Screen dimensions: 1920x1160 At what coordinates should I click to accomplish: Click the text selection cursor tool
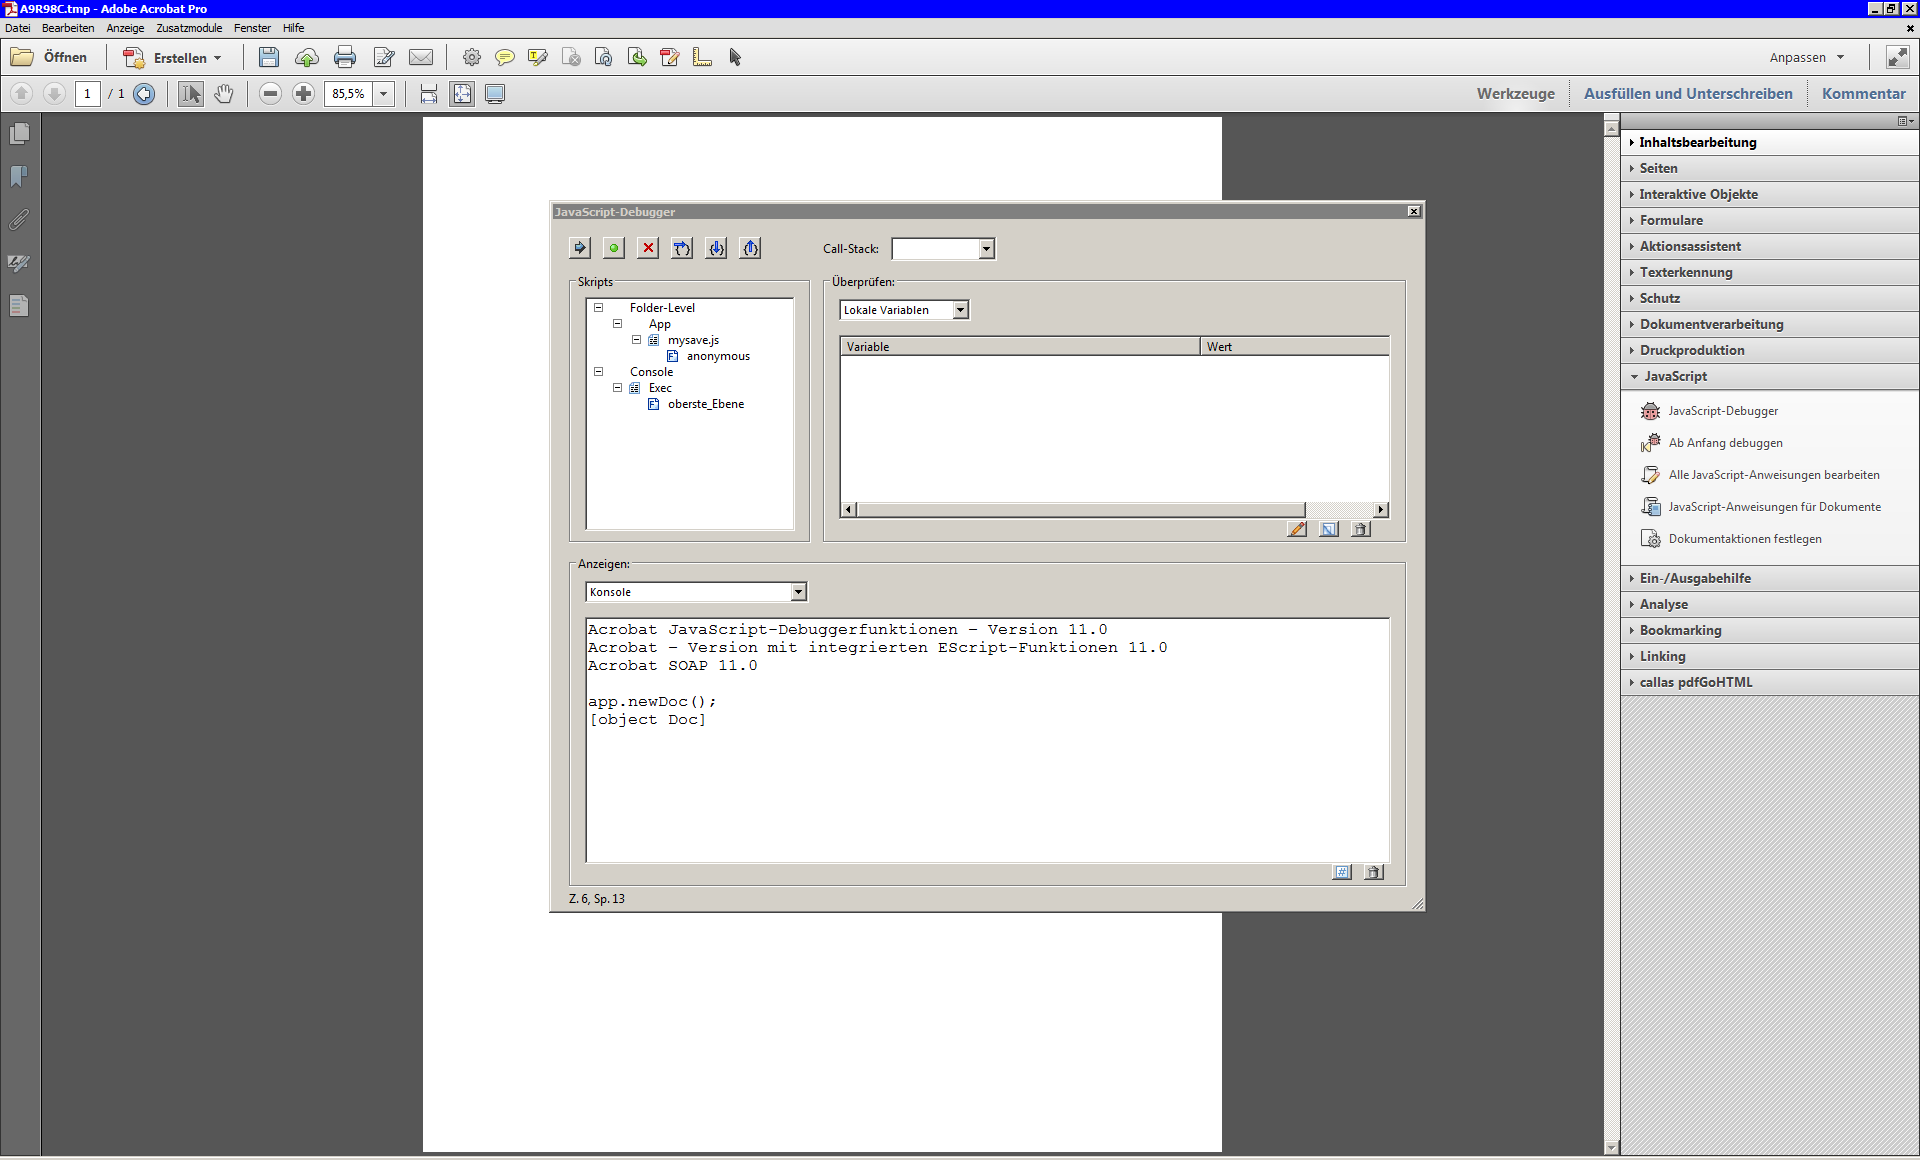[x=190, y=94]
